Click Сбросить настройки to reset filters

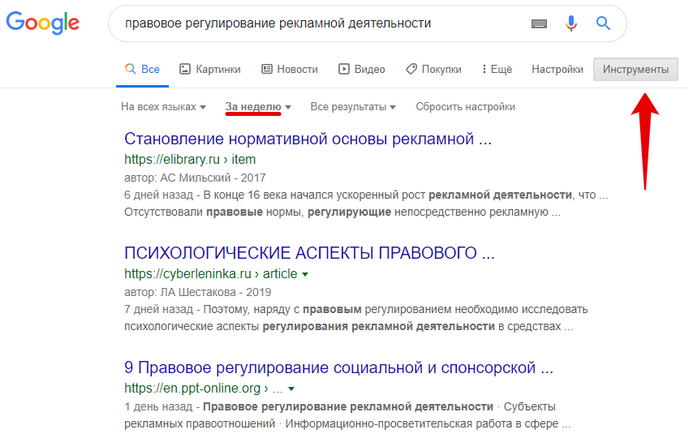(465, 106)
